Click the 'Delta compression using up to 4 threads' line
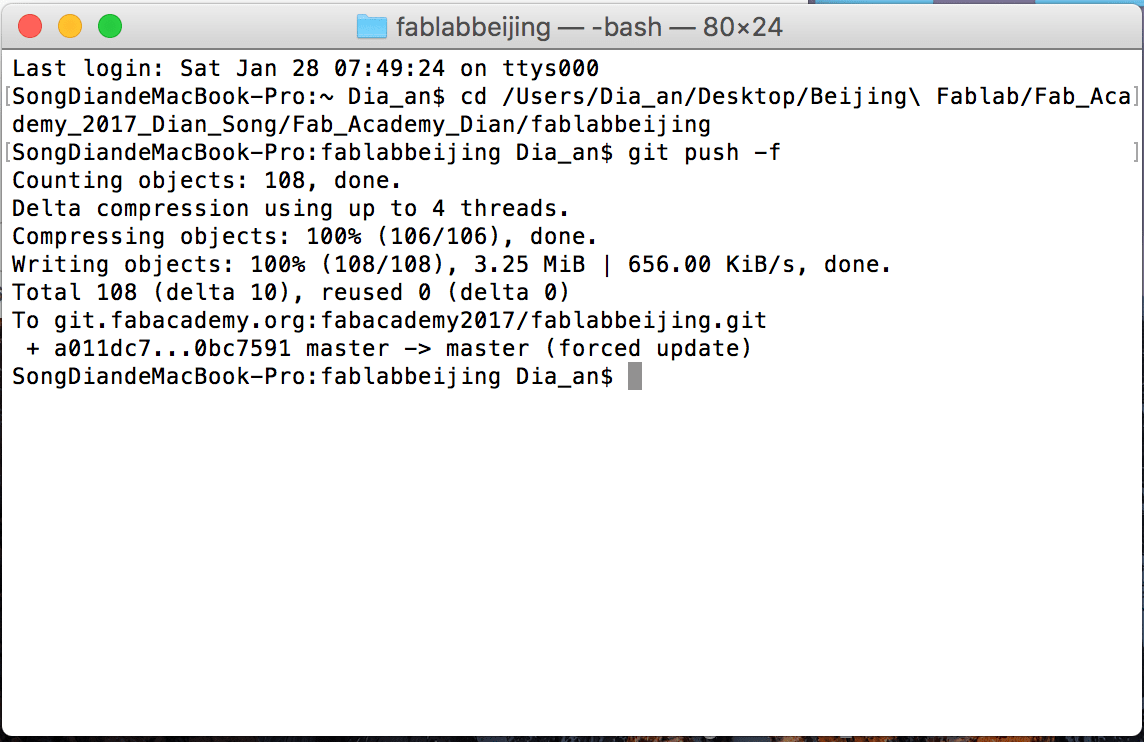This screenshot has width=1144, height=742. tap(290, 209)
